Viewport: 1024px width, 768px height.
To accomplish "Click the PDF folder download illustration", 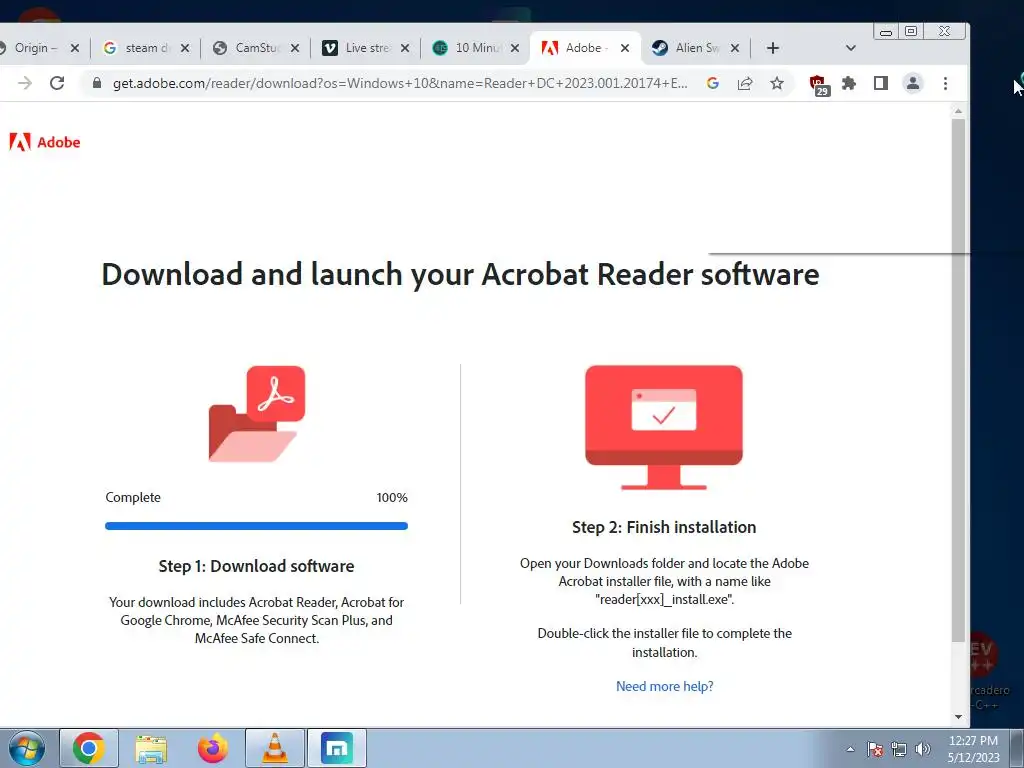I will (x=257, y=413).
